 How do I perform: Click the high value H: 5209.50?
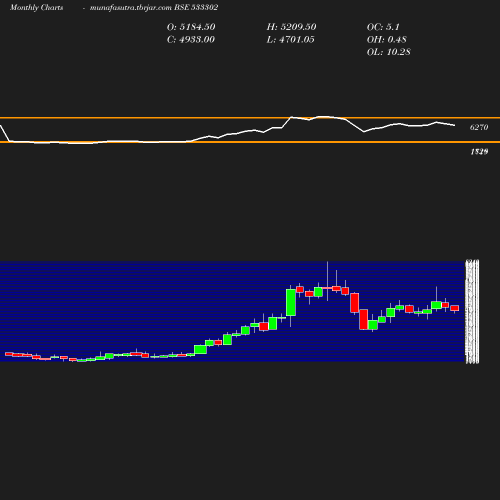click(x=291, y=27)
